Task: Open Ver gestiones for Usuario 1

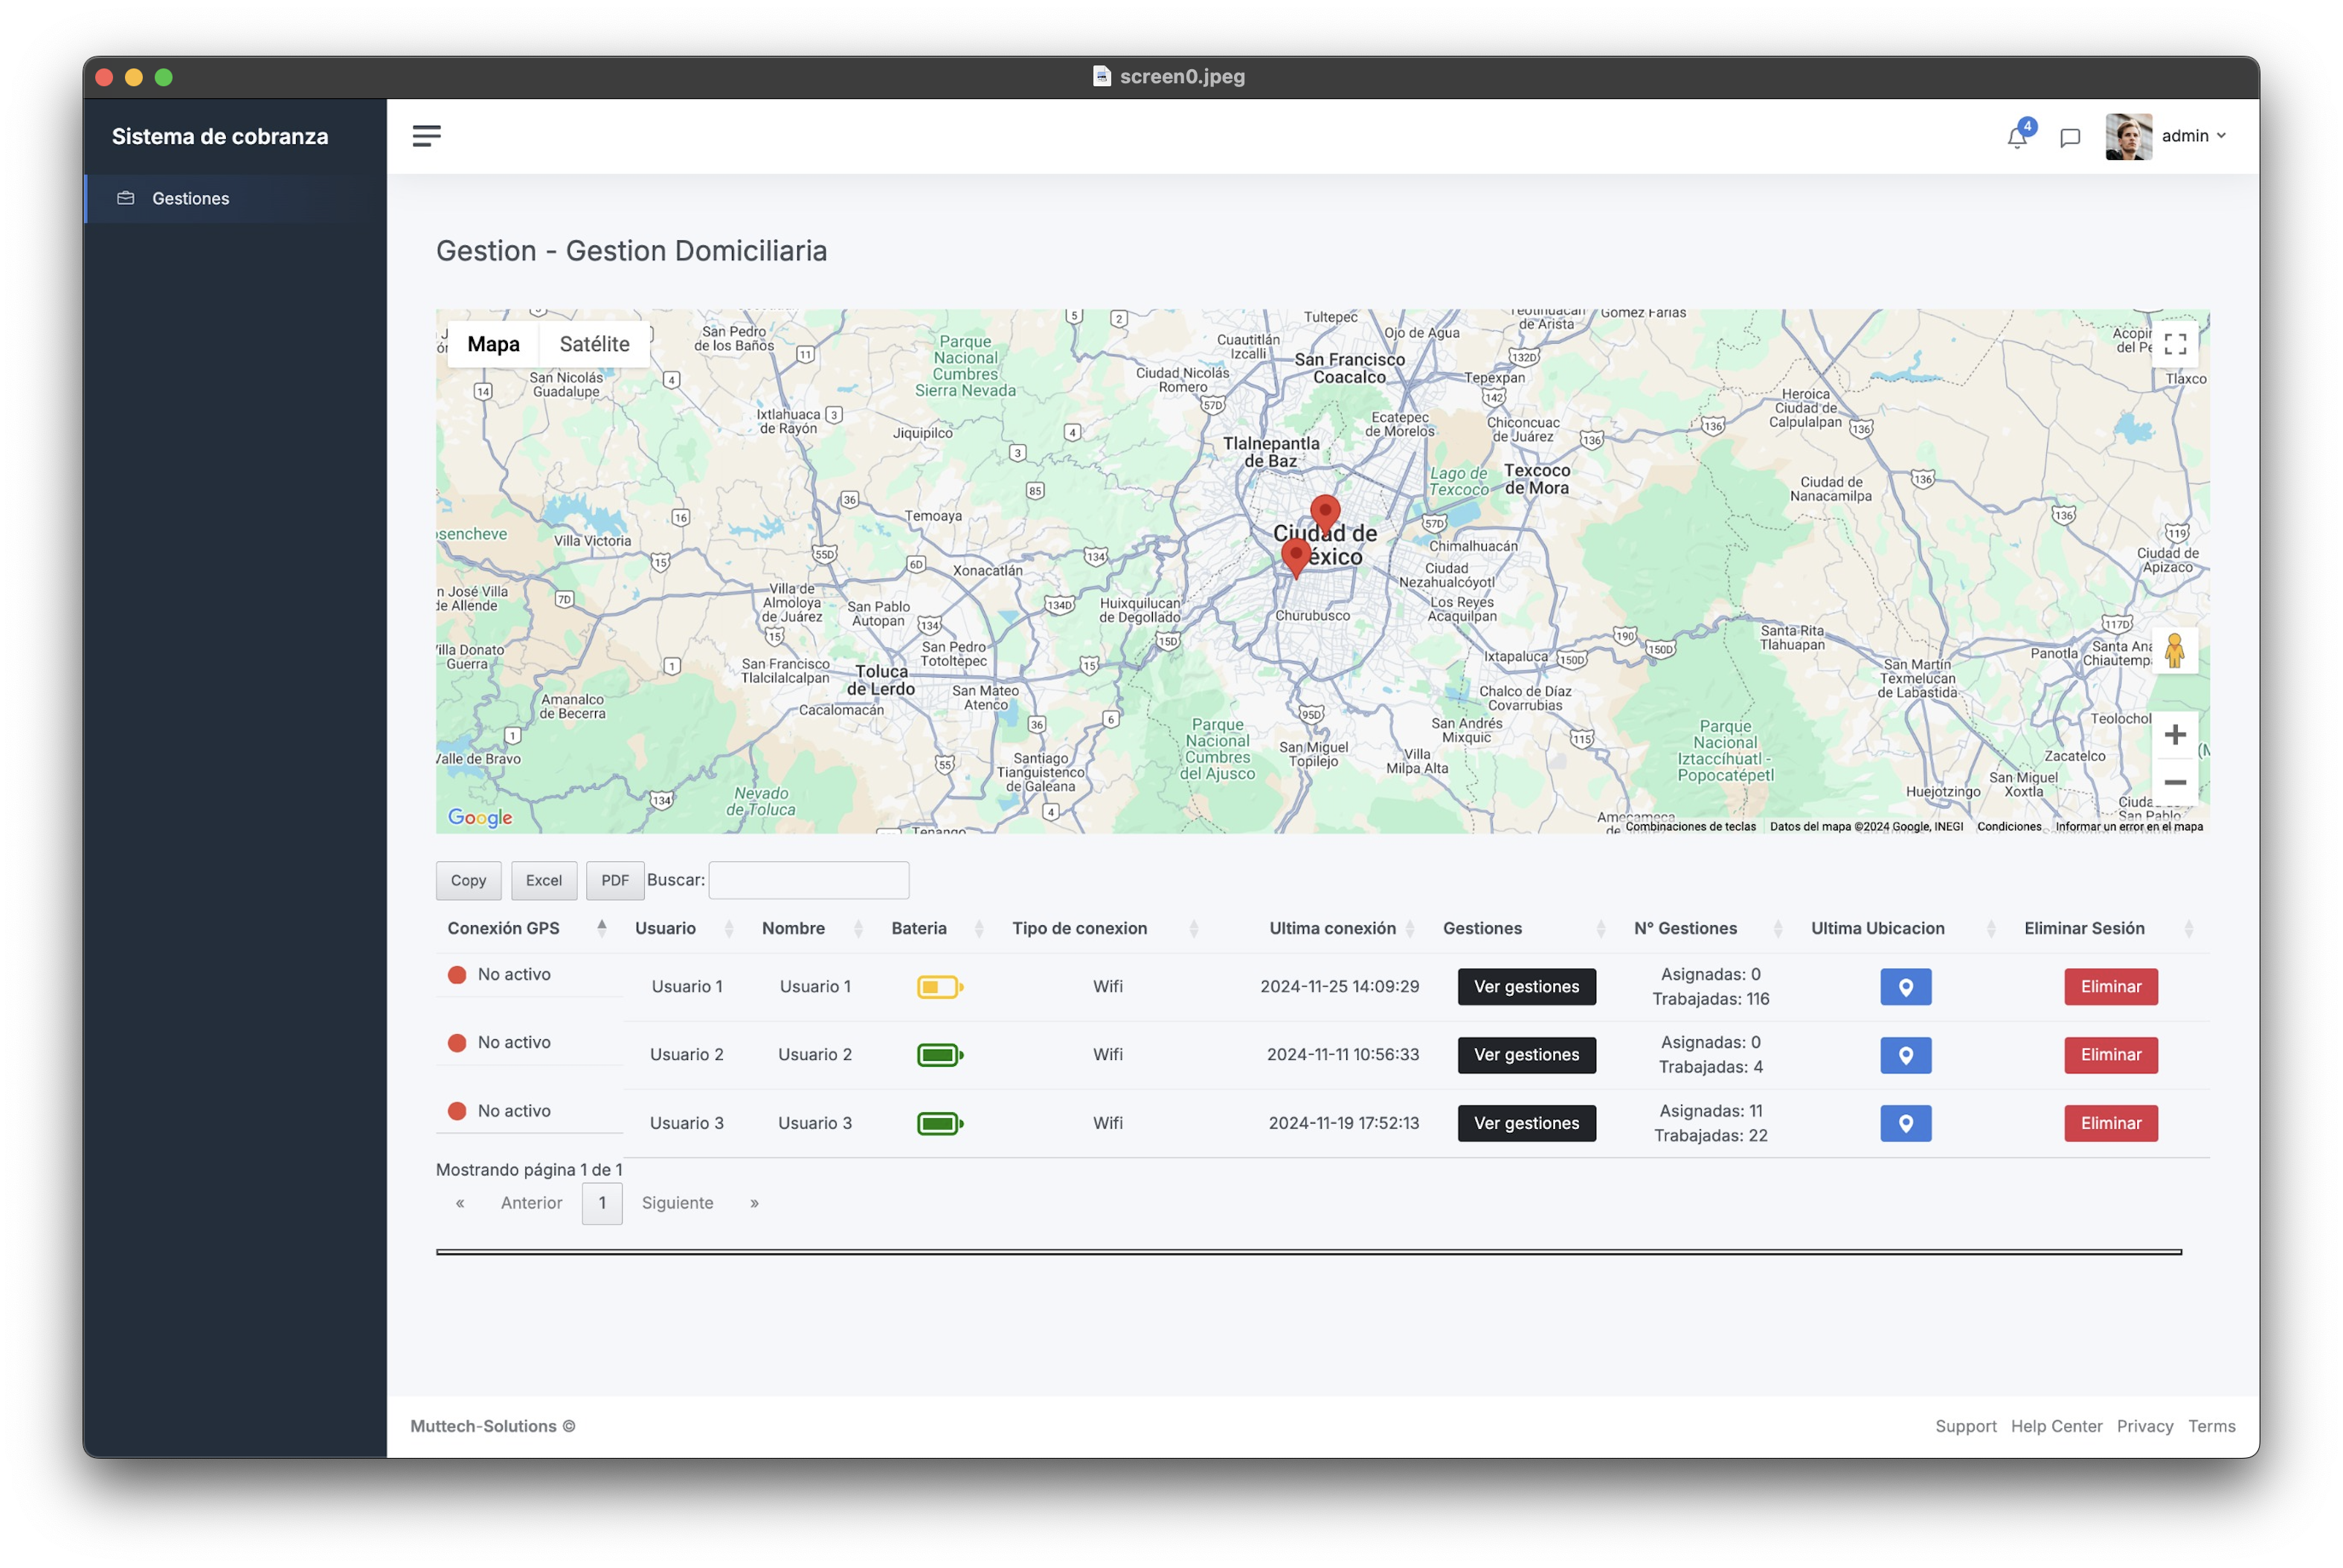Action: (1526, 986)
